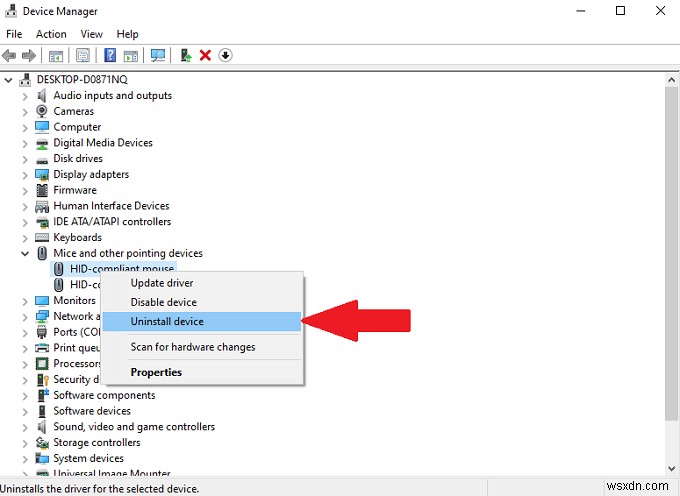Image resolution: width=680 pixels, height=496 pixels.
Task: Click Update device driver toolbar icon
Action: tap(186, 55)
